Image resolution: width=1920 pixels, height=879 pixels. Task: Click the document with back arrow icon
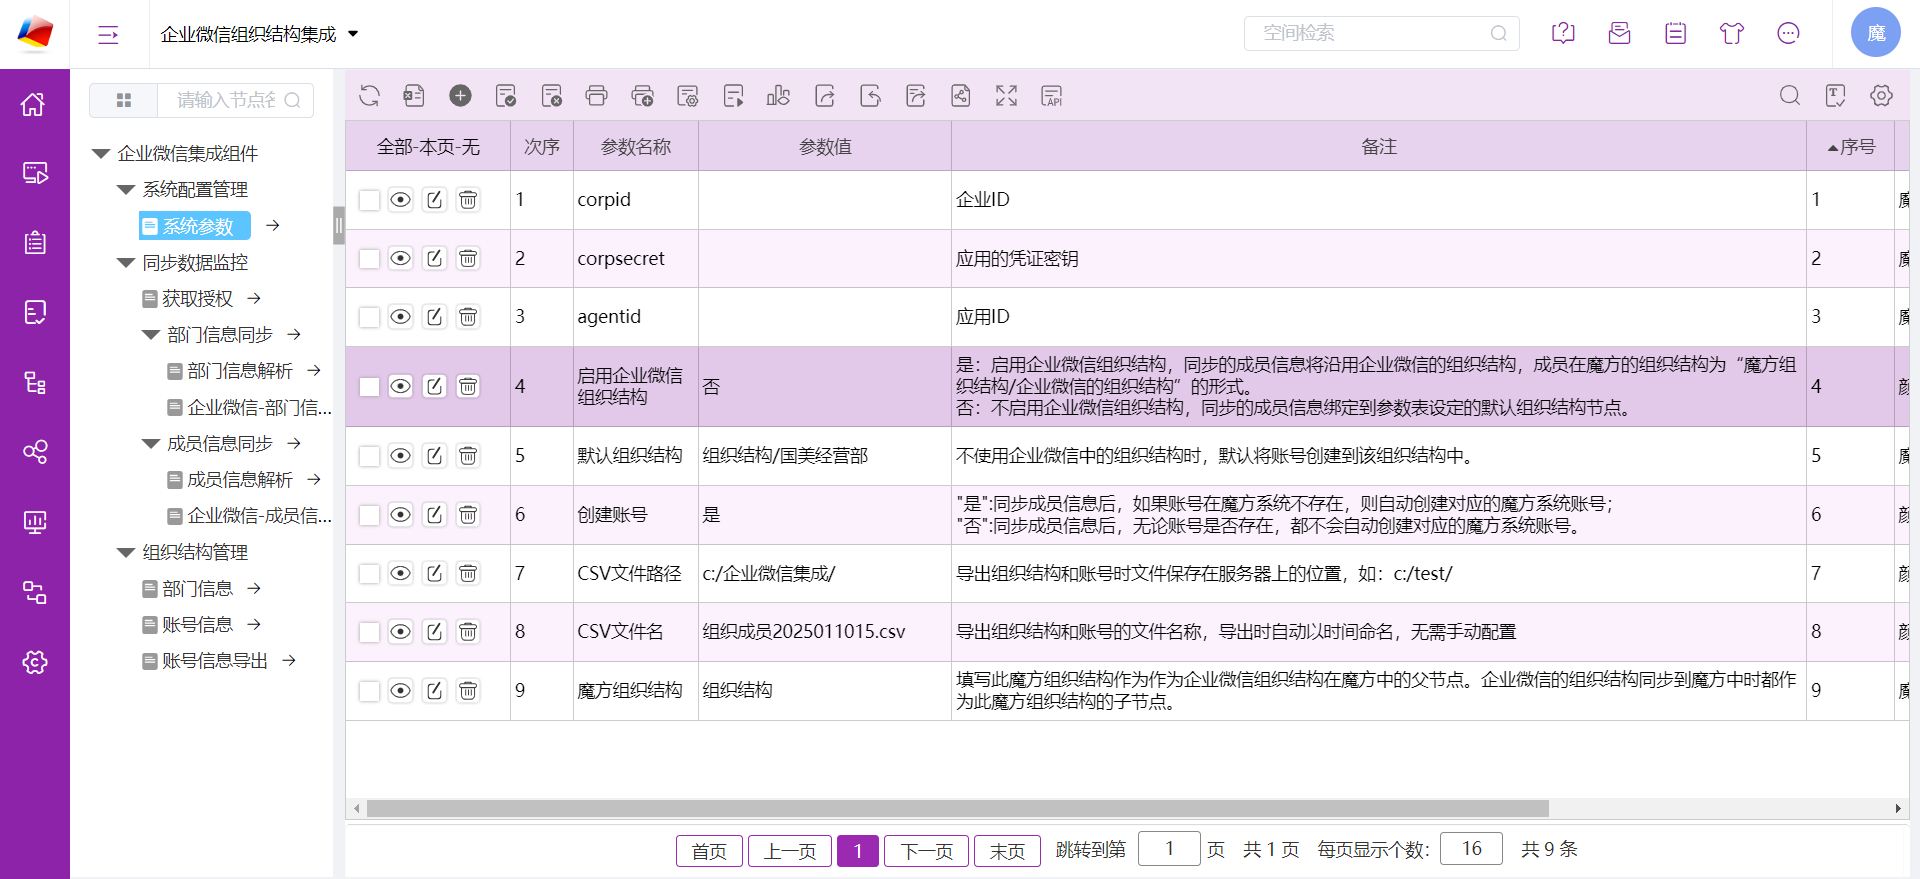870,96
